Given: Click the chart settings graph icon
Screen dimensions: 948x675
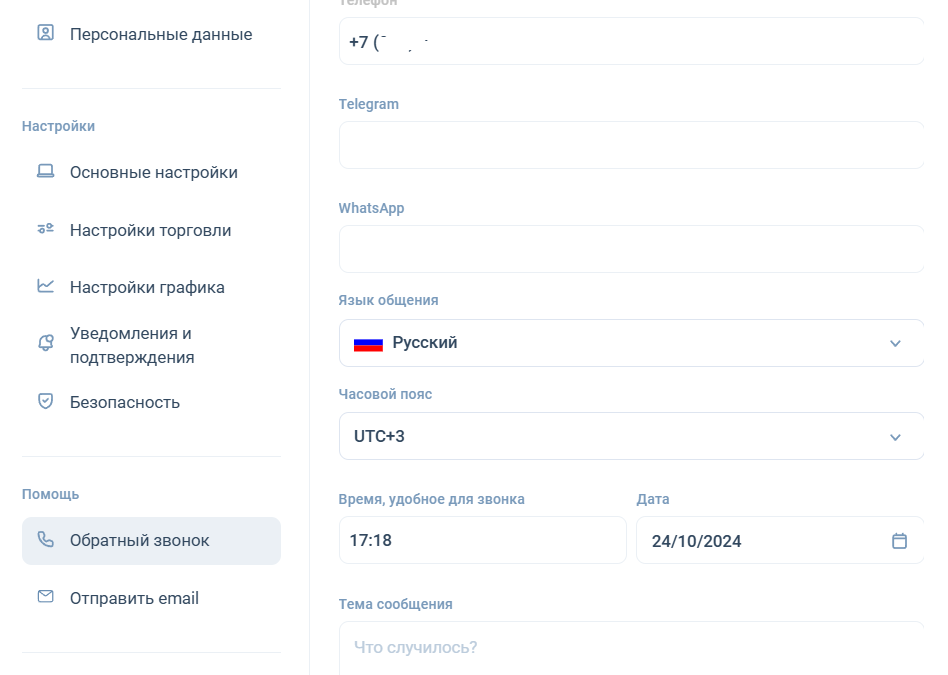Looking at the screenshot, I should [45, 286].
